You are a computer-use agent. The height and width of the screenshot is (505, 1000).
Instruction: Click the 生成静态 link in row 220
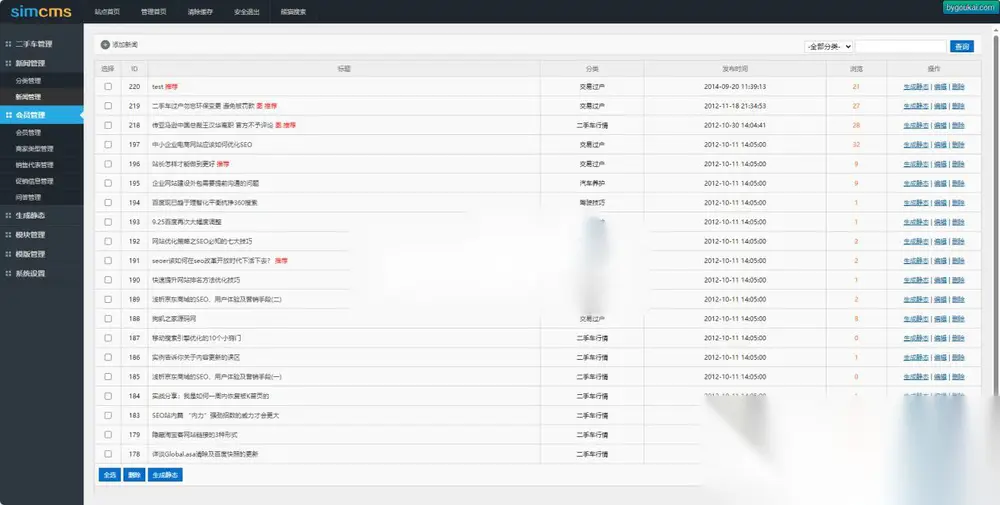point(916,87)
